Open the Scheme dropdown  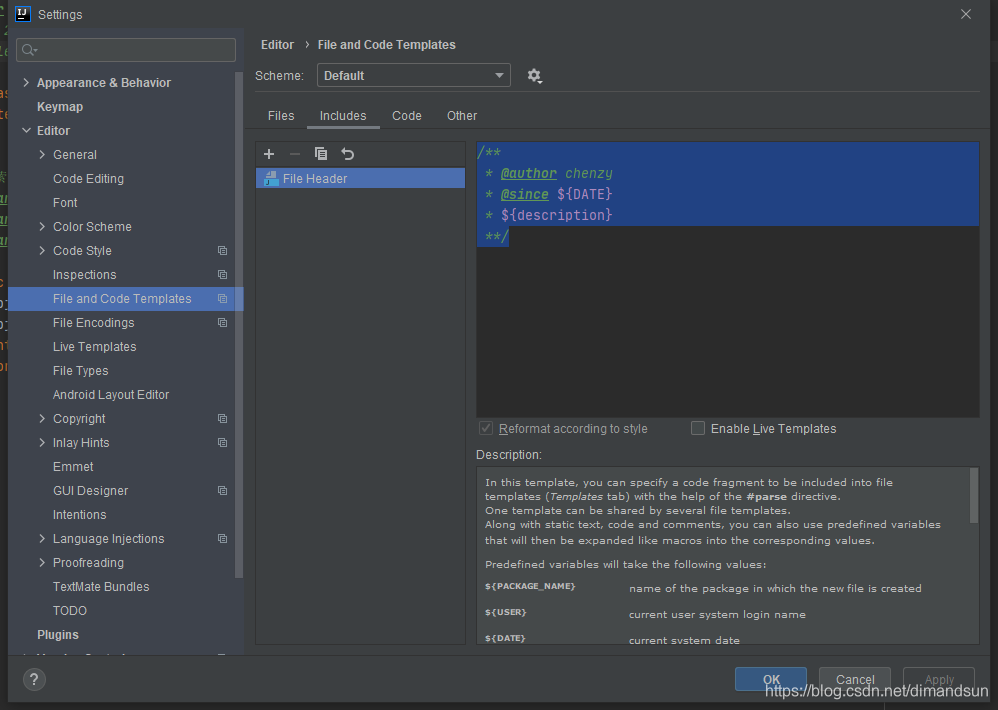[414, 75]
